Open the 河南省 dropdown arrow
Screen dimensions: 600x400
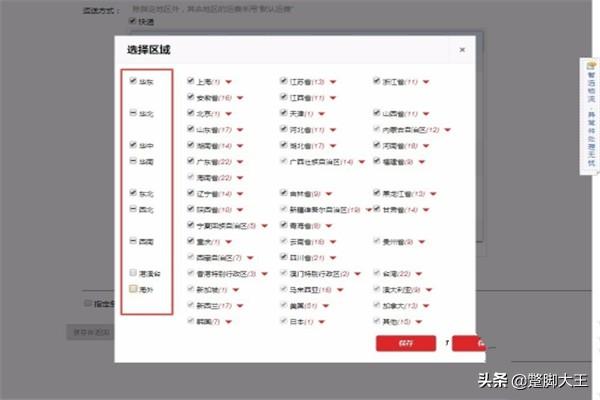(x=426, y=146)
